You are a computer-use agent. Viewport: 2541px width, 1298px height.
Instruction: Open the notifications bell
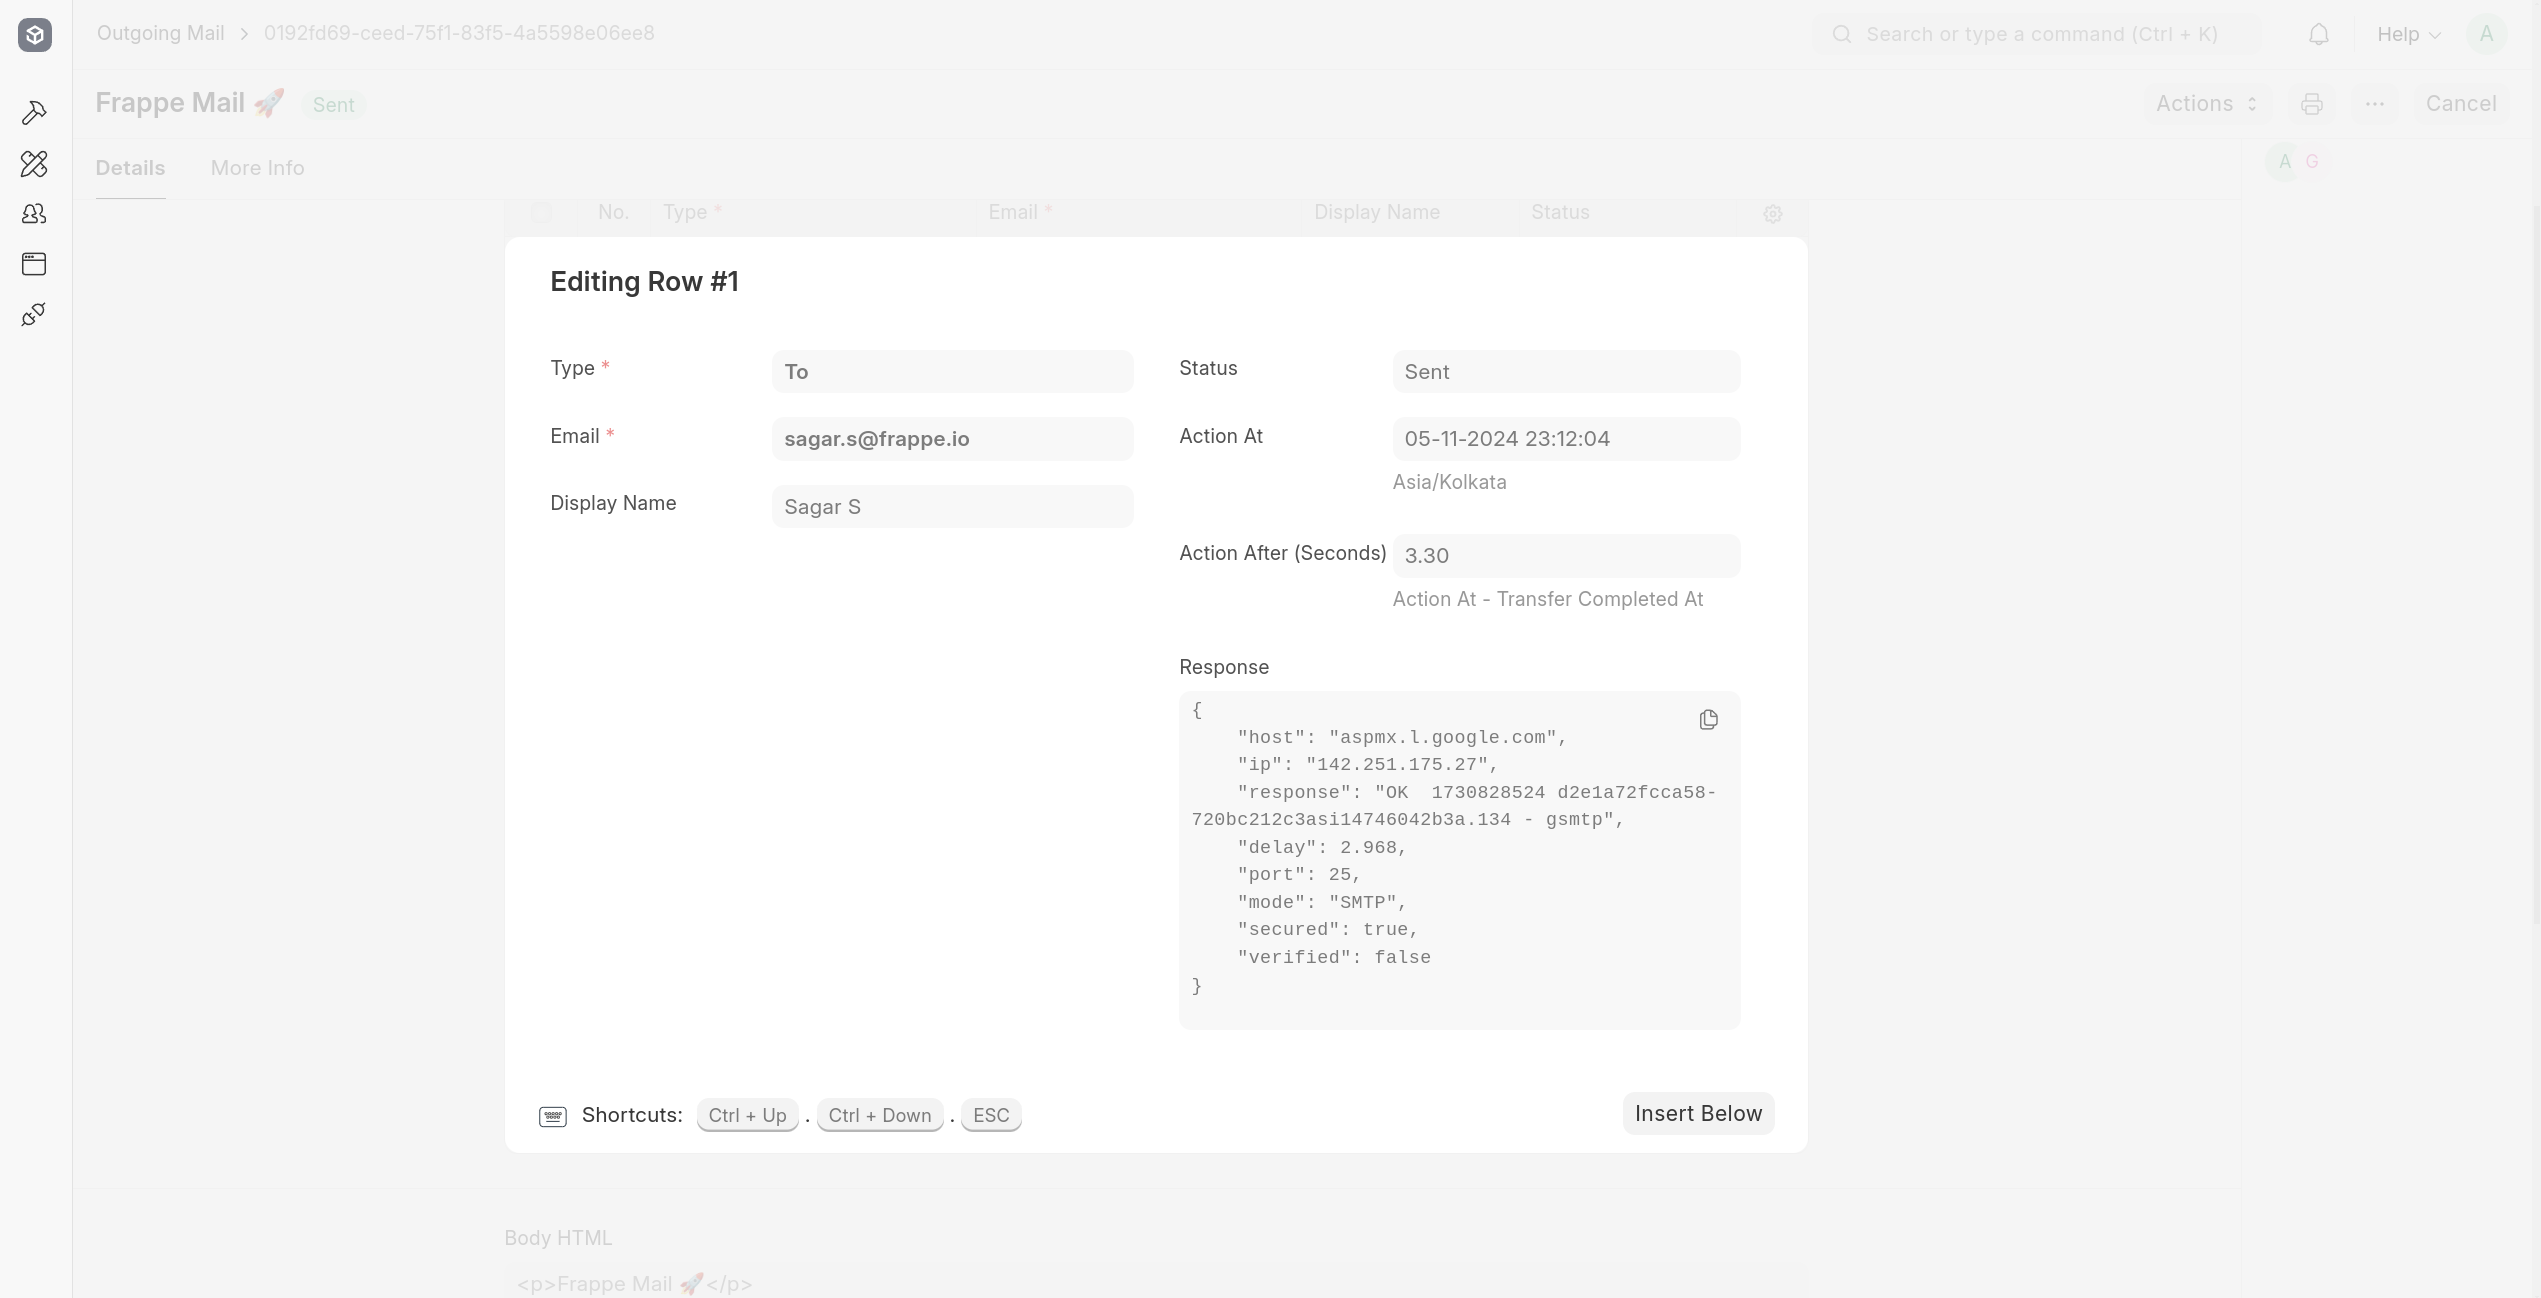point(2319,34)
